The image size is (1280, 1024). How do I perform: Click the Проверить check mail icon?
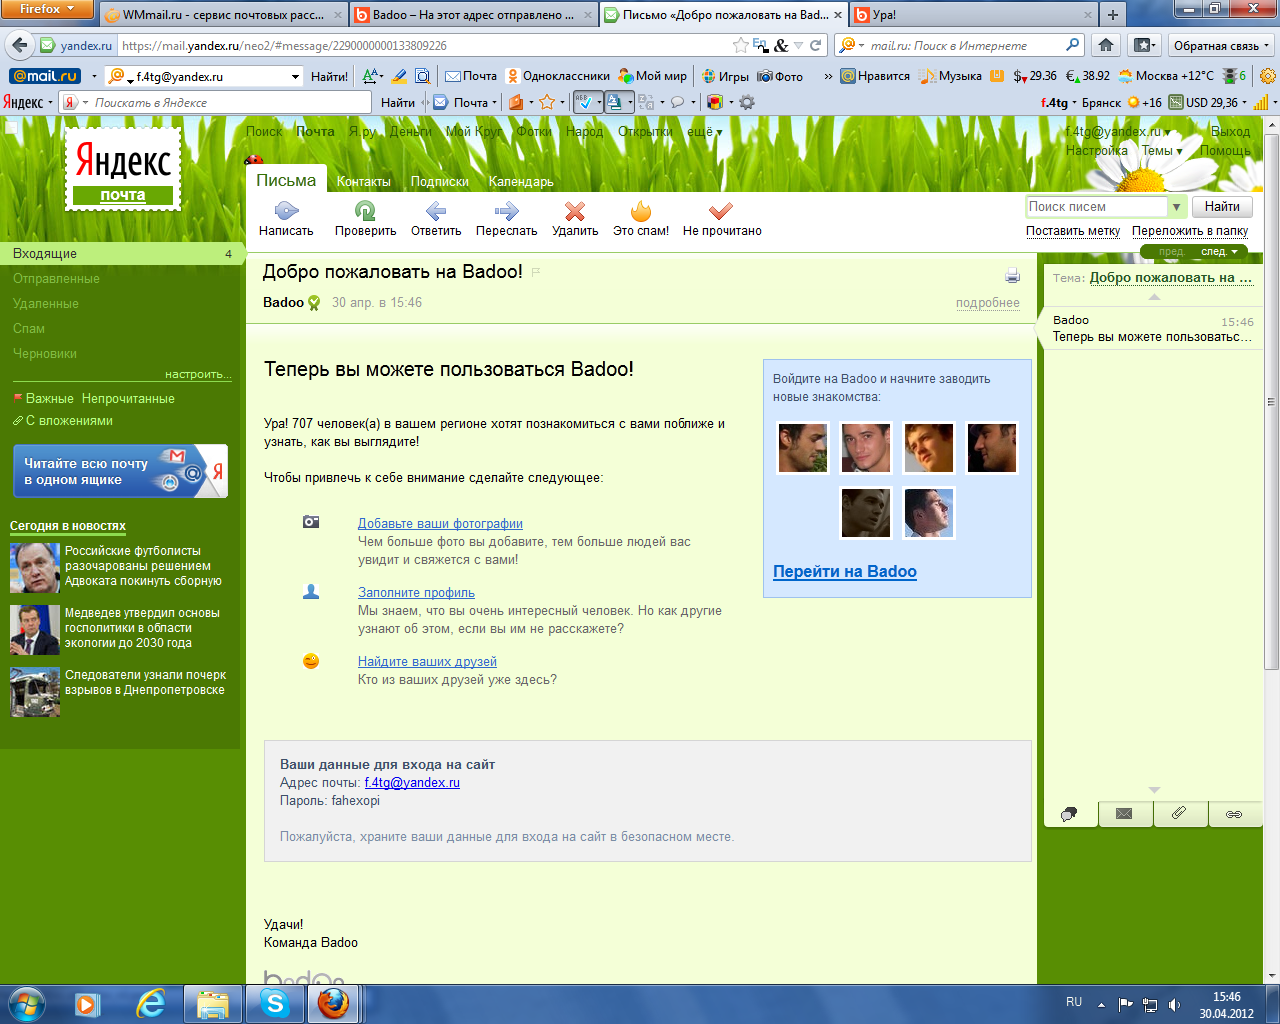click(x=365, y=211)
